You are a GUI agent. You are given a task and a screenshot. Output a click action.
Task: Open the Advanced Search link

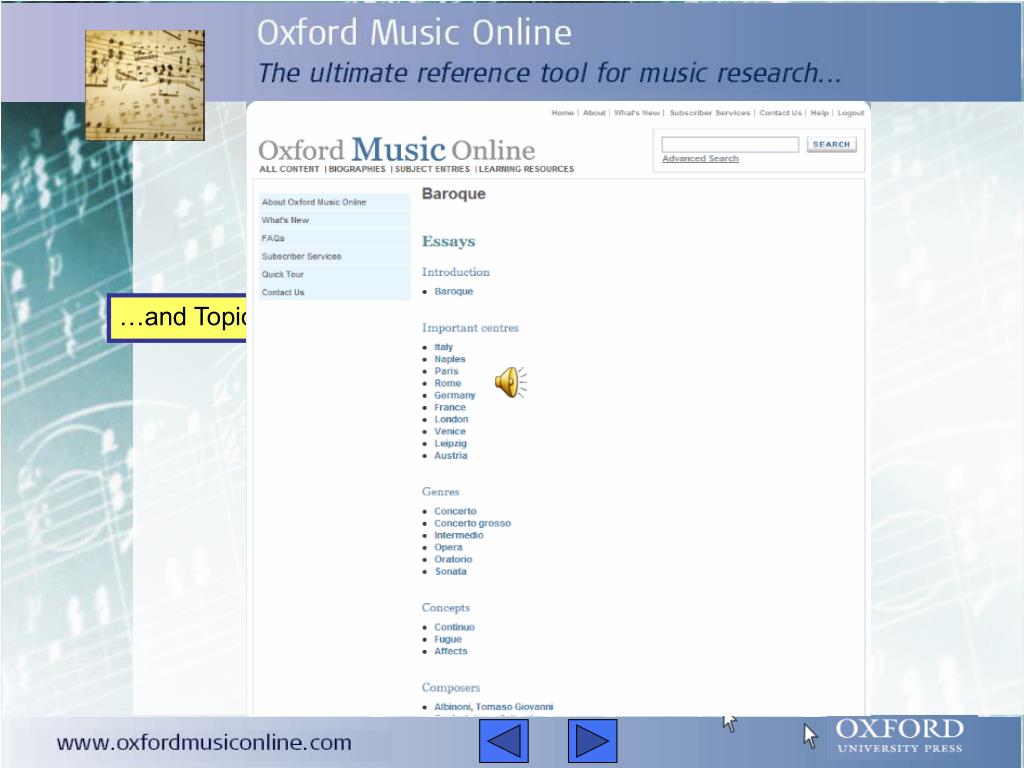(x=700, y=159)
